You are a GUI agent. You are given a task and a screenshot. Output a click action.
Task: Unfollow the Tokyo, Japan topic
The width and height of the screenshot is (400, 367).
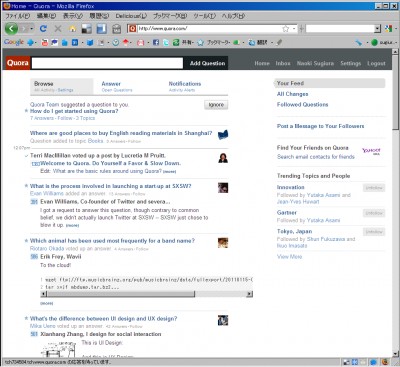click(374, 232)
